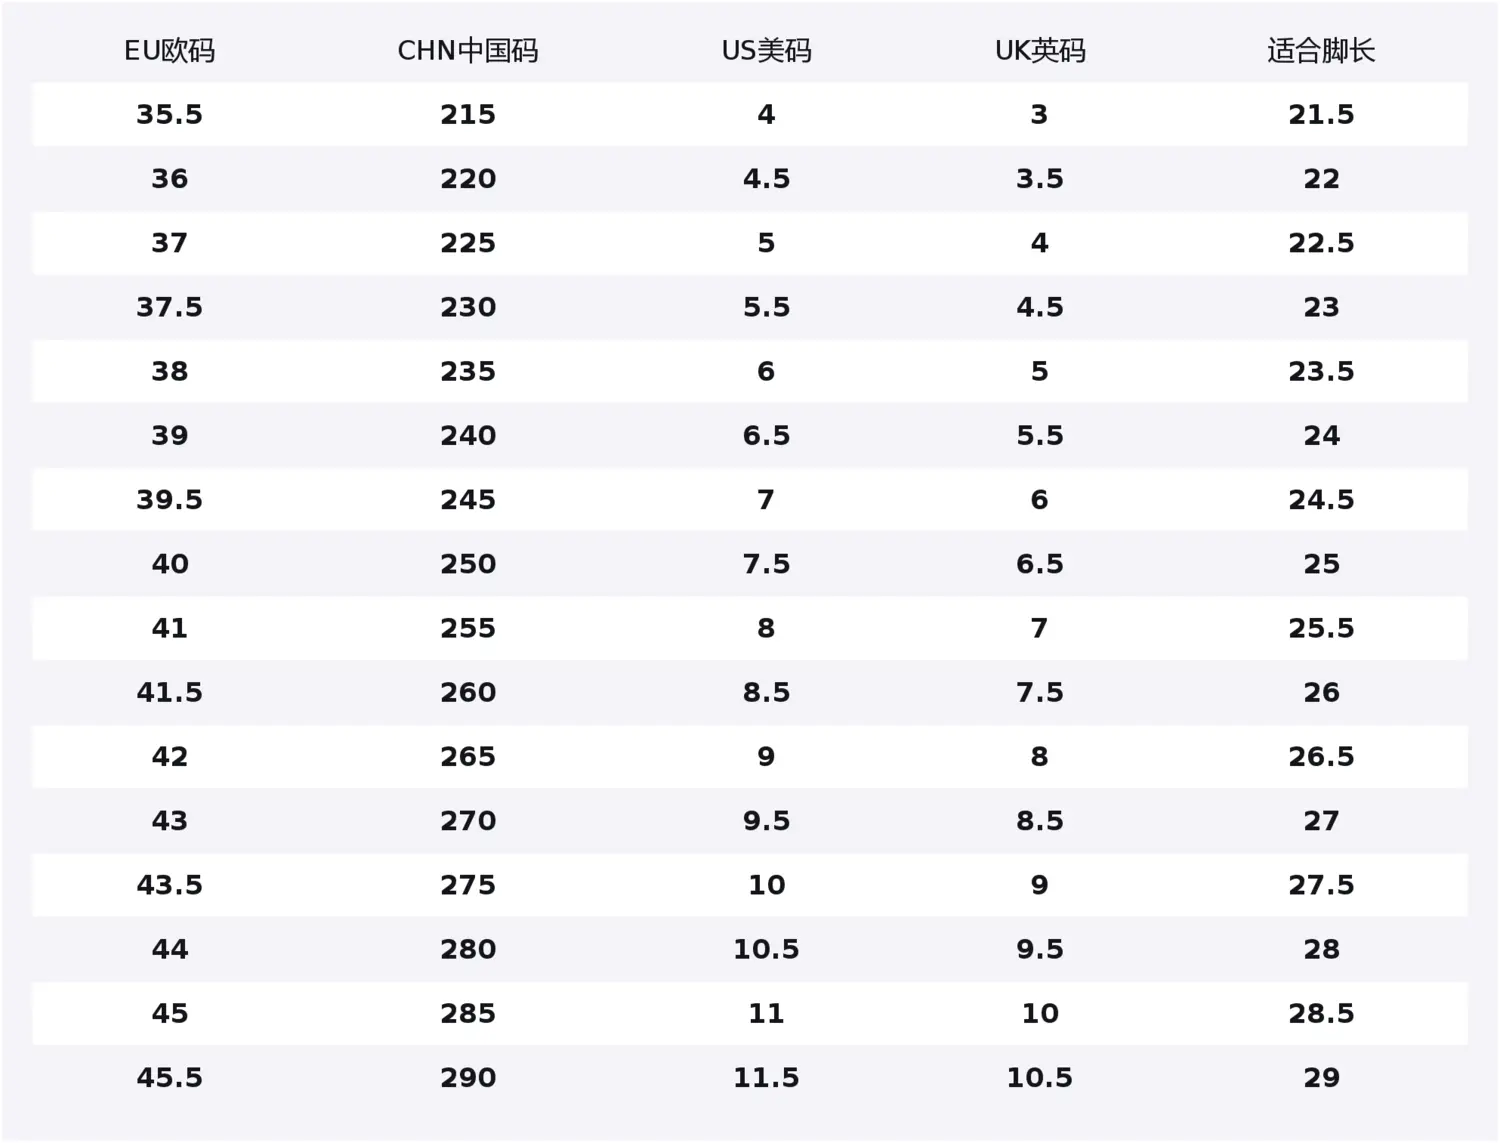Screen dimensions: 1500x1143
Task: Select foot length 24 cell
Action: (x=1321, y=436)
